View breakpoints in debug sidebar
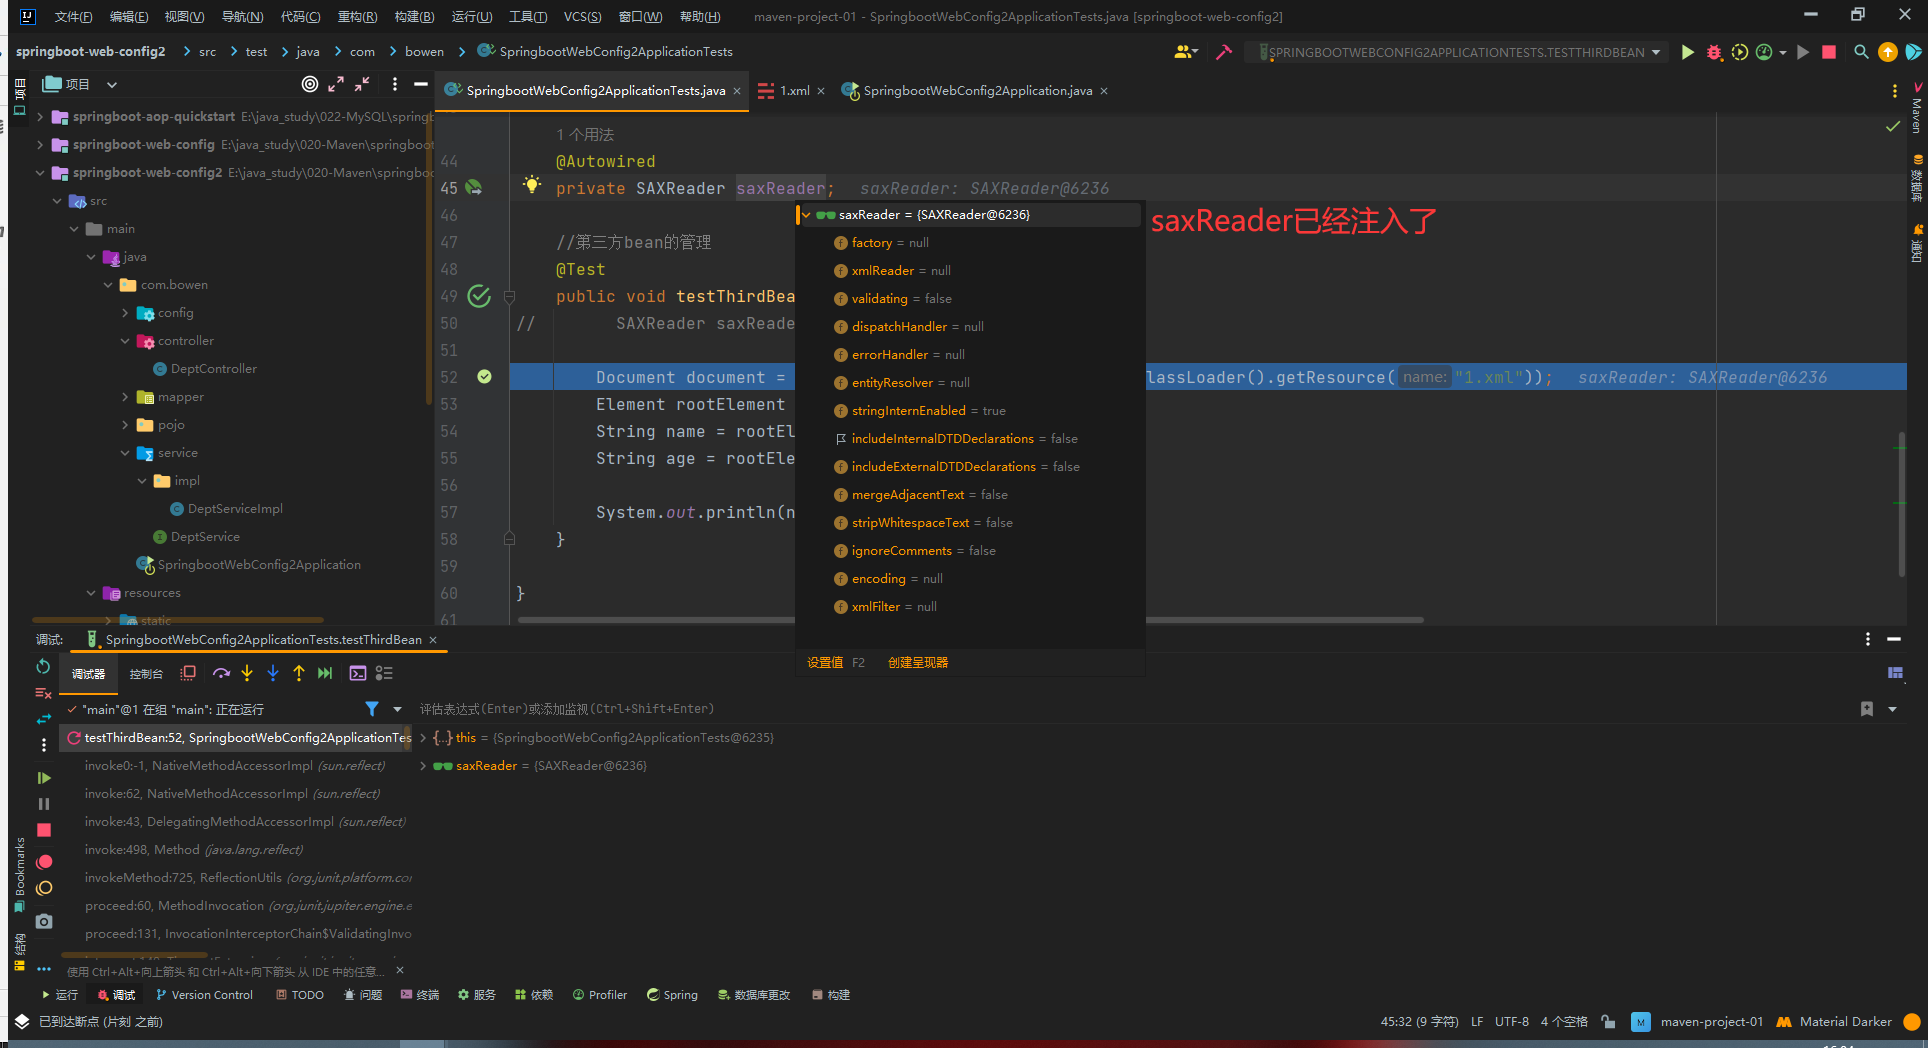 tap(43, 862)
